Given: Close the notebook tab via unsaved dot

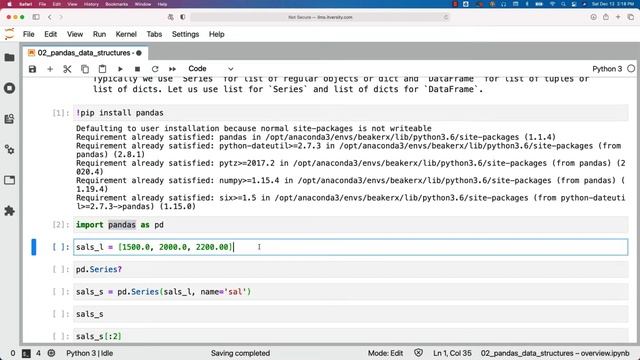Looking at the screenshot, I should tap(139, 53).
